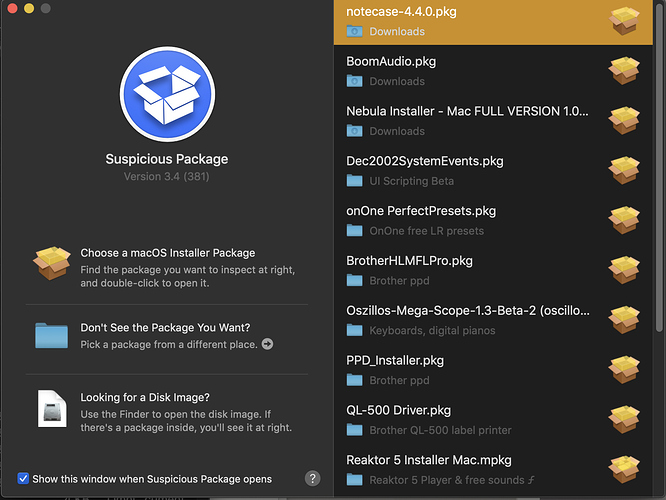
Task: Click Downloads folder icon under Nebula Installer
Action: 354,131
